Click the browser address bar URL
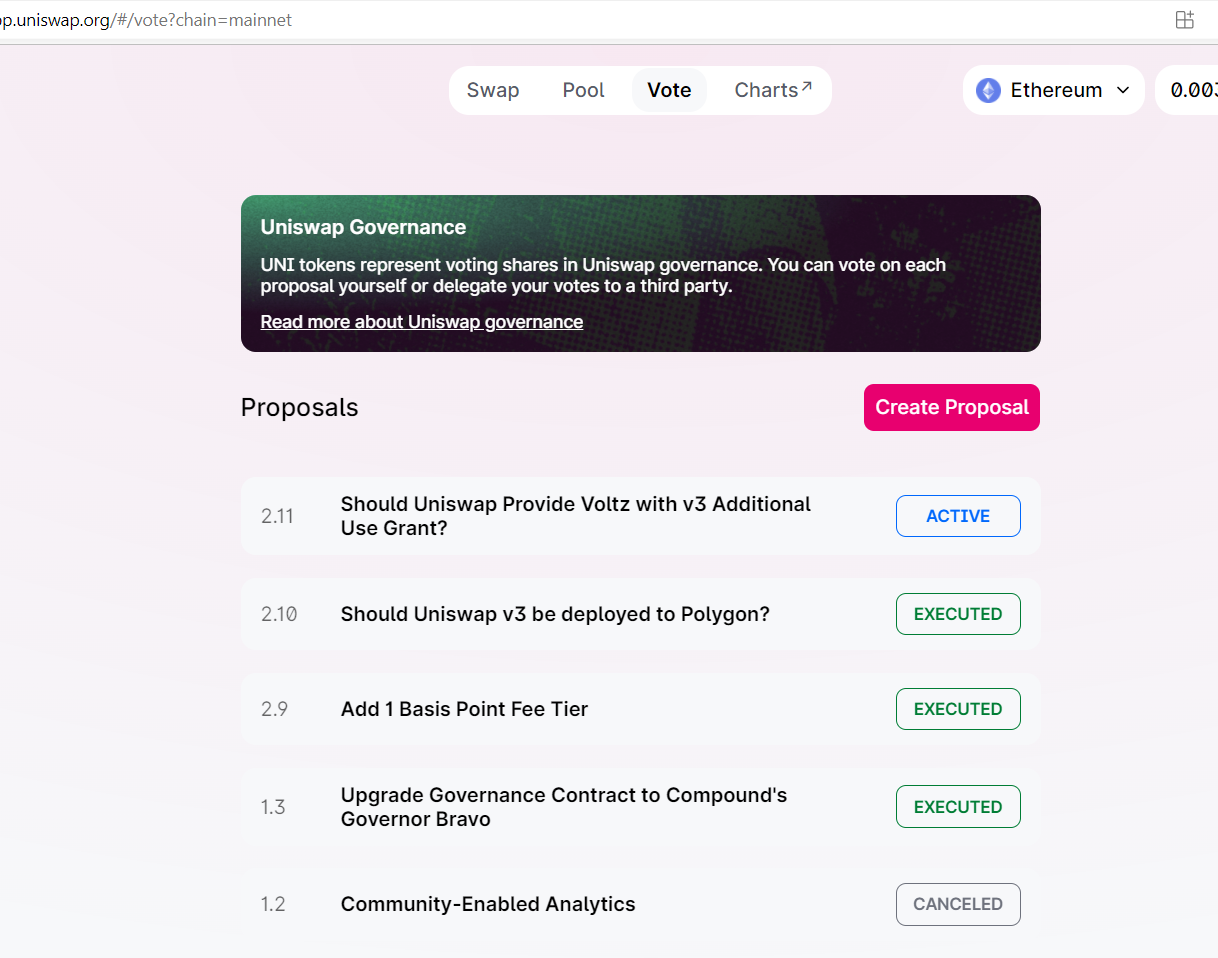Screen dimensions: 1218x958 146,20
